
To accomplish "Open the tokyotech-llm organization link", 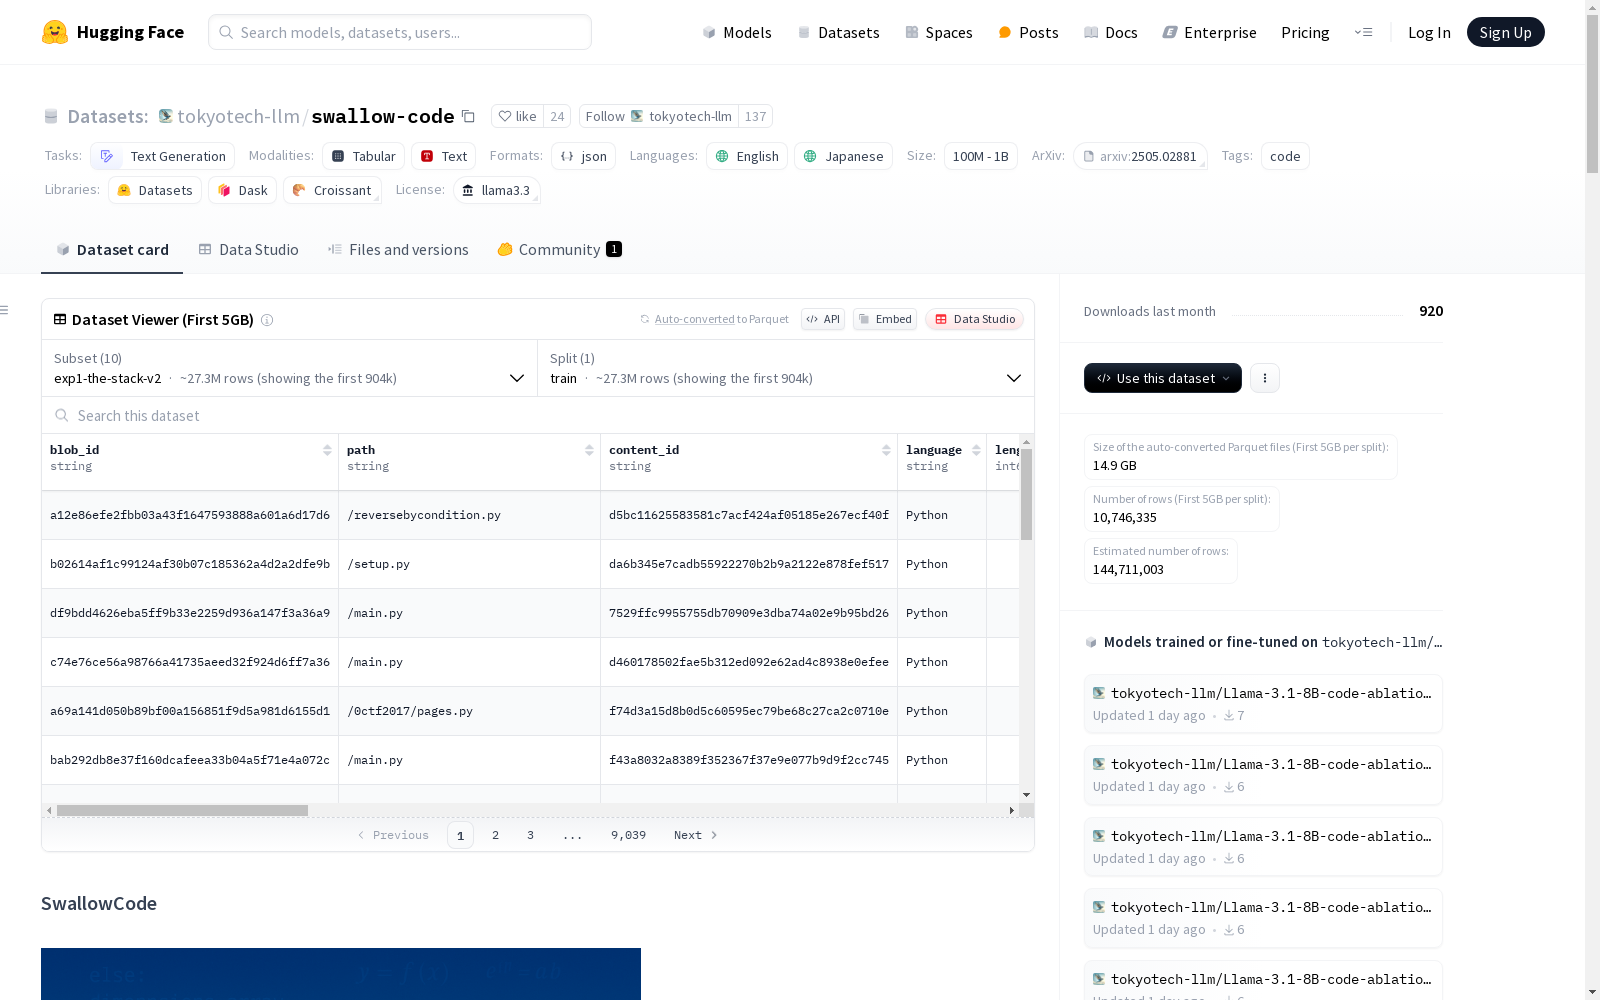I will tap(238, 116).
